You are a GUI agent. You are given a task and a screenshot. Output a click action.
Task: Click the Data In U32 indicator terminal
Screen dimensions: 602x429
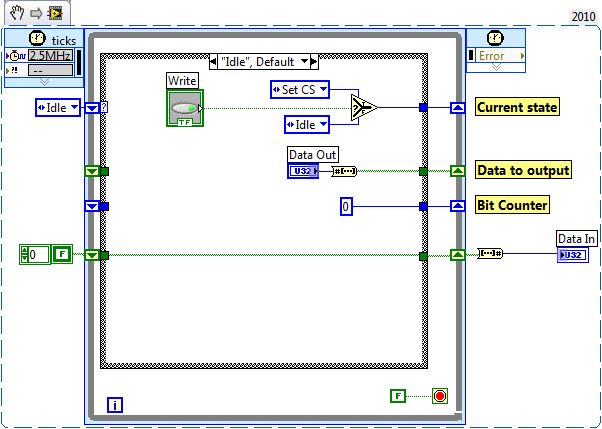[x=572, y=255]
